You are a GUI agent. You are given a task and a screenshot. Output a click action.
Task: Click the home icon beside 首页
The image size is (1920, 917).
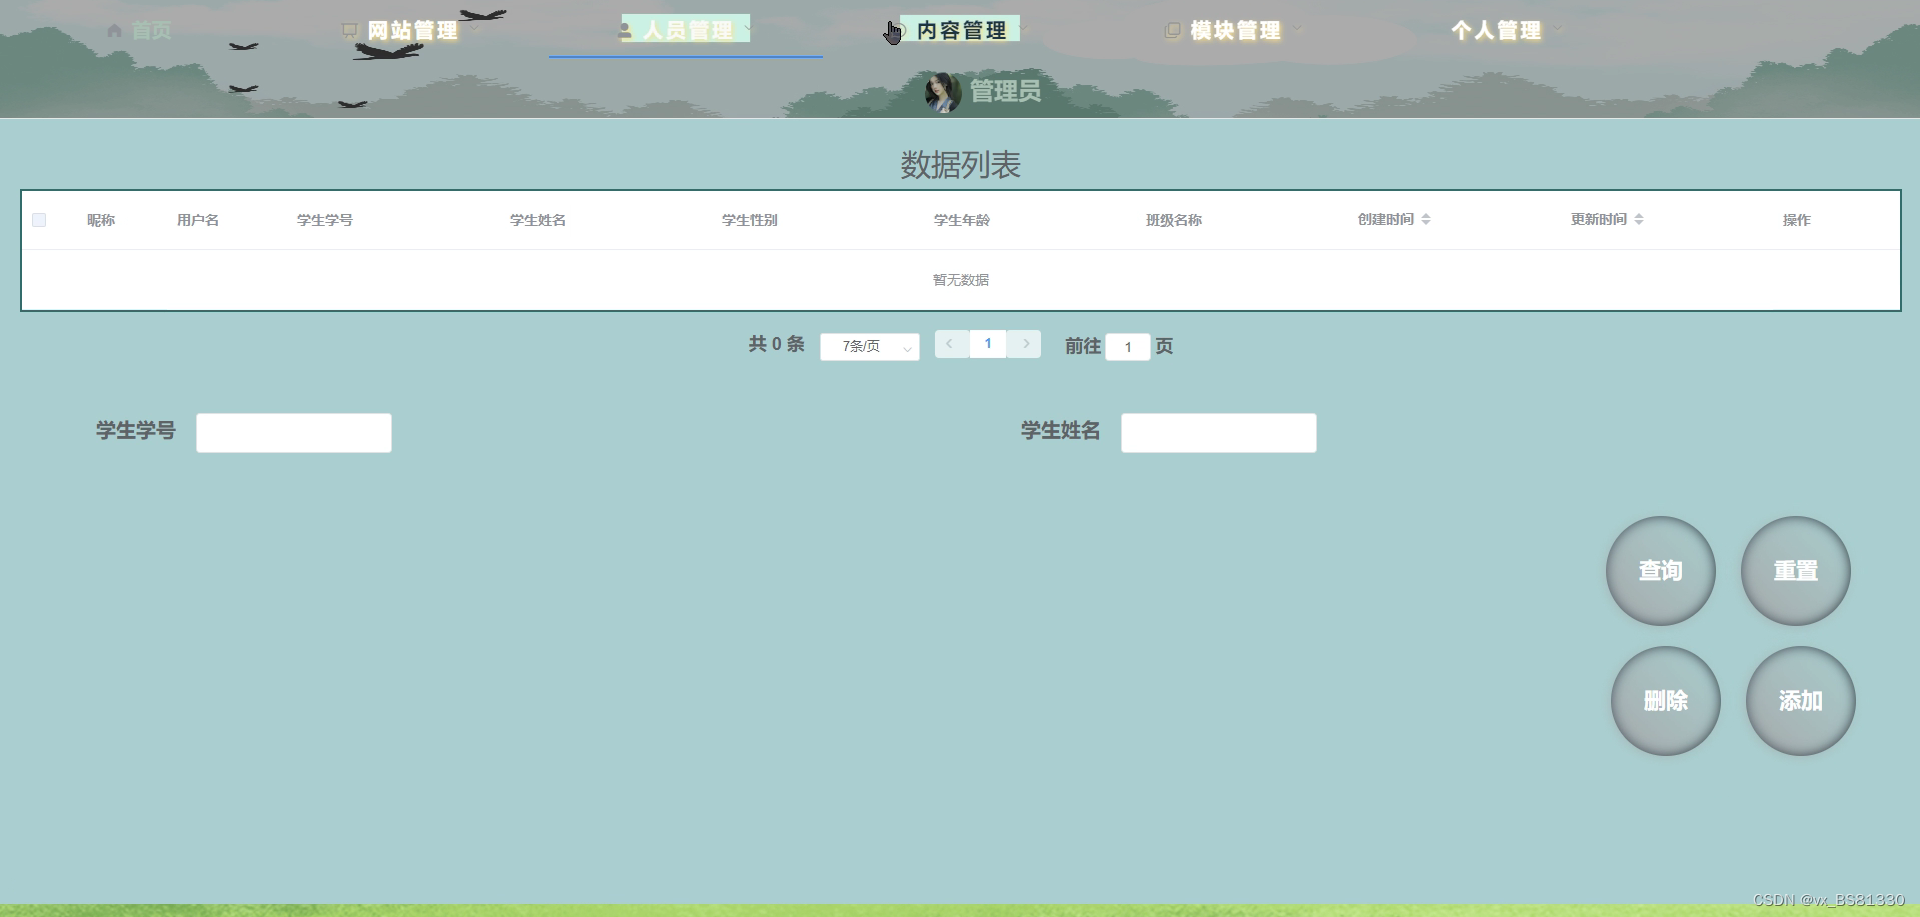115,31
